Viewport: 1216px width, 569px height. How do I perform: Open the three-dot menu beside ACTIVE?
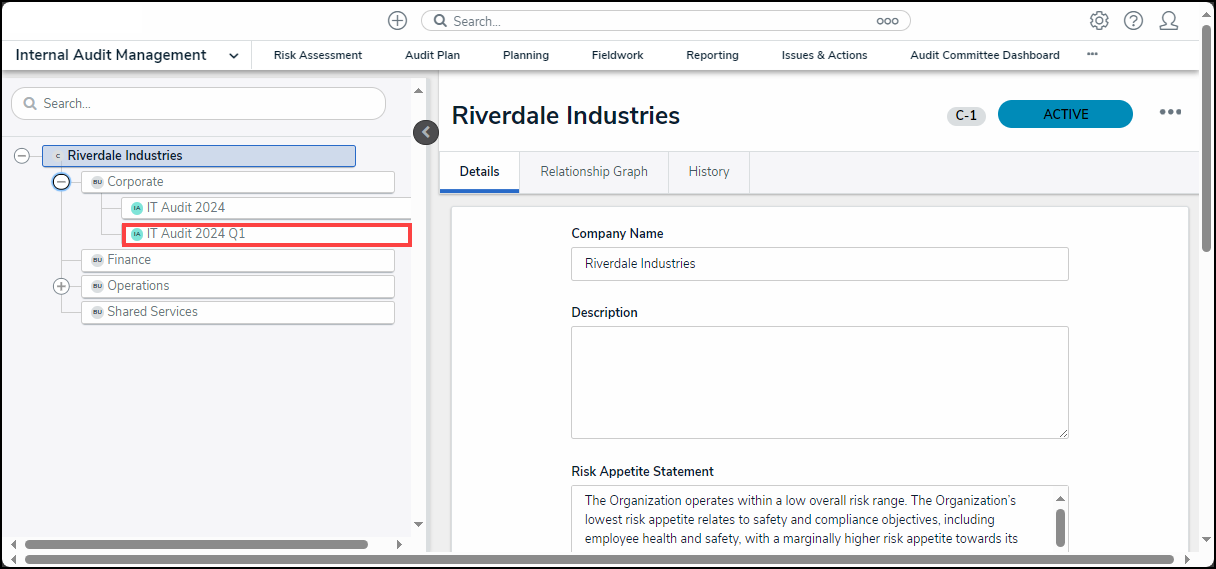point(1170,113)
